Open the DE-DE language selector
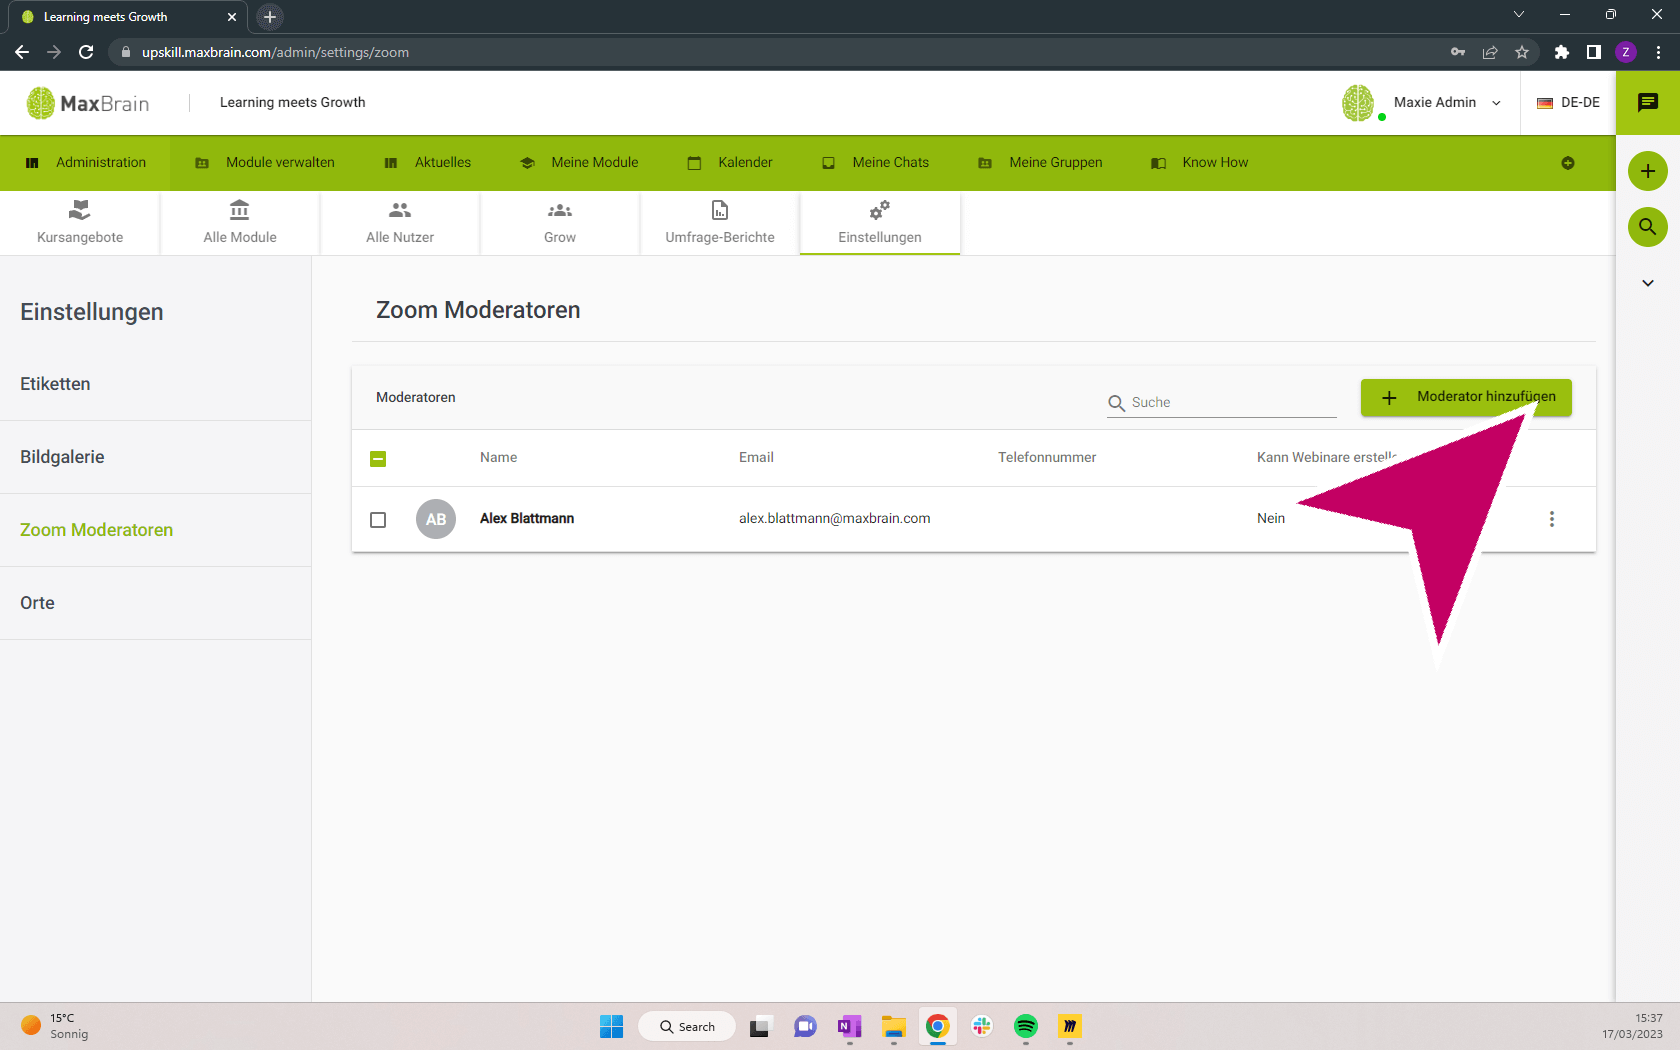The height and width of the screenshot is (1050, 1680). coord(1568,102)
